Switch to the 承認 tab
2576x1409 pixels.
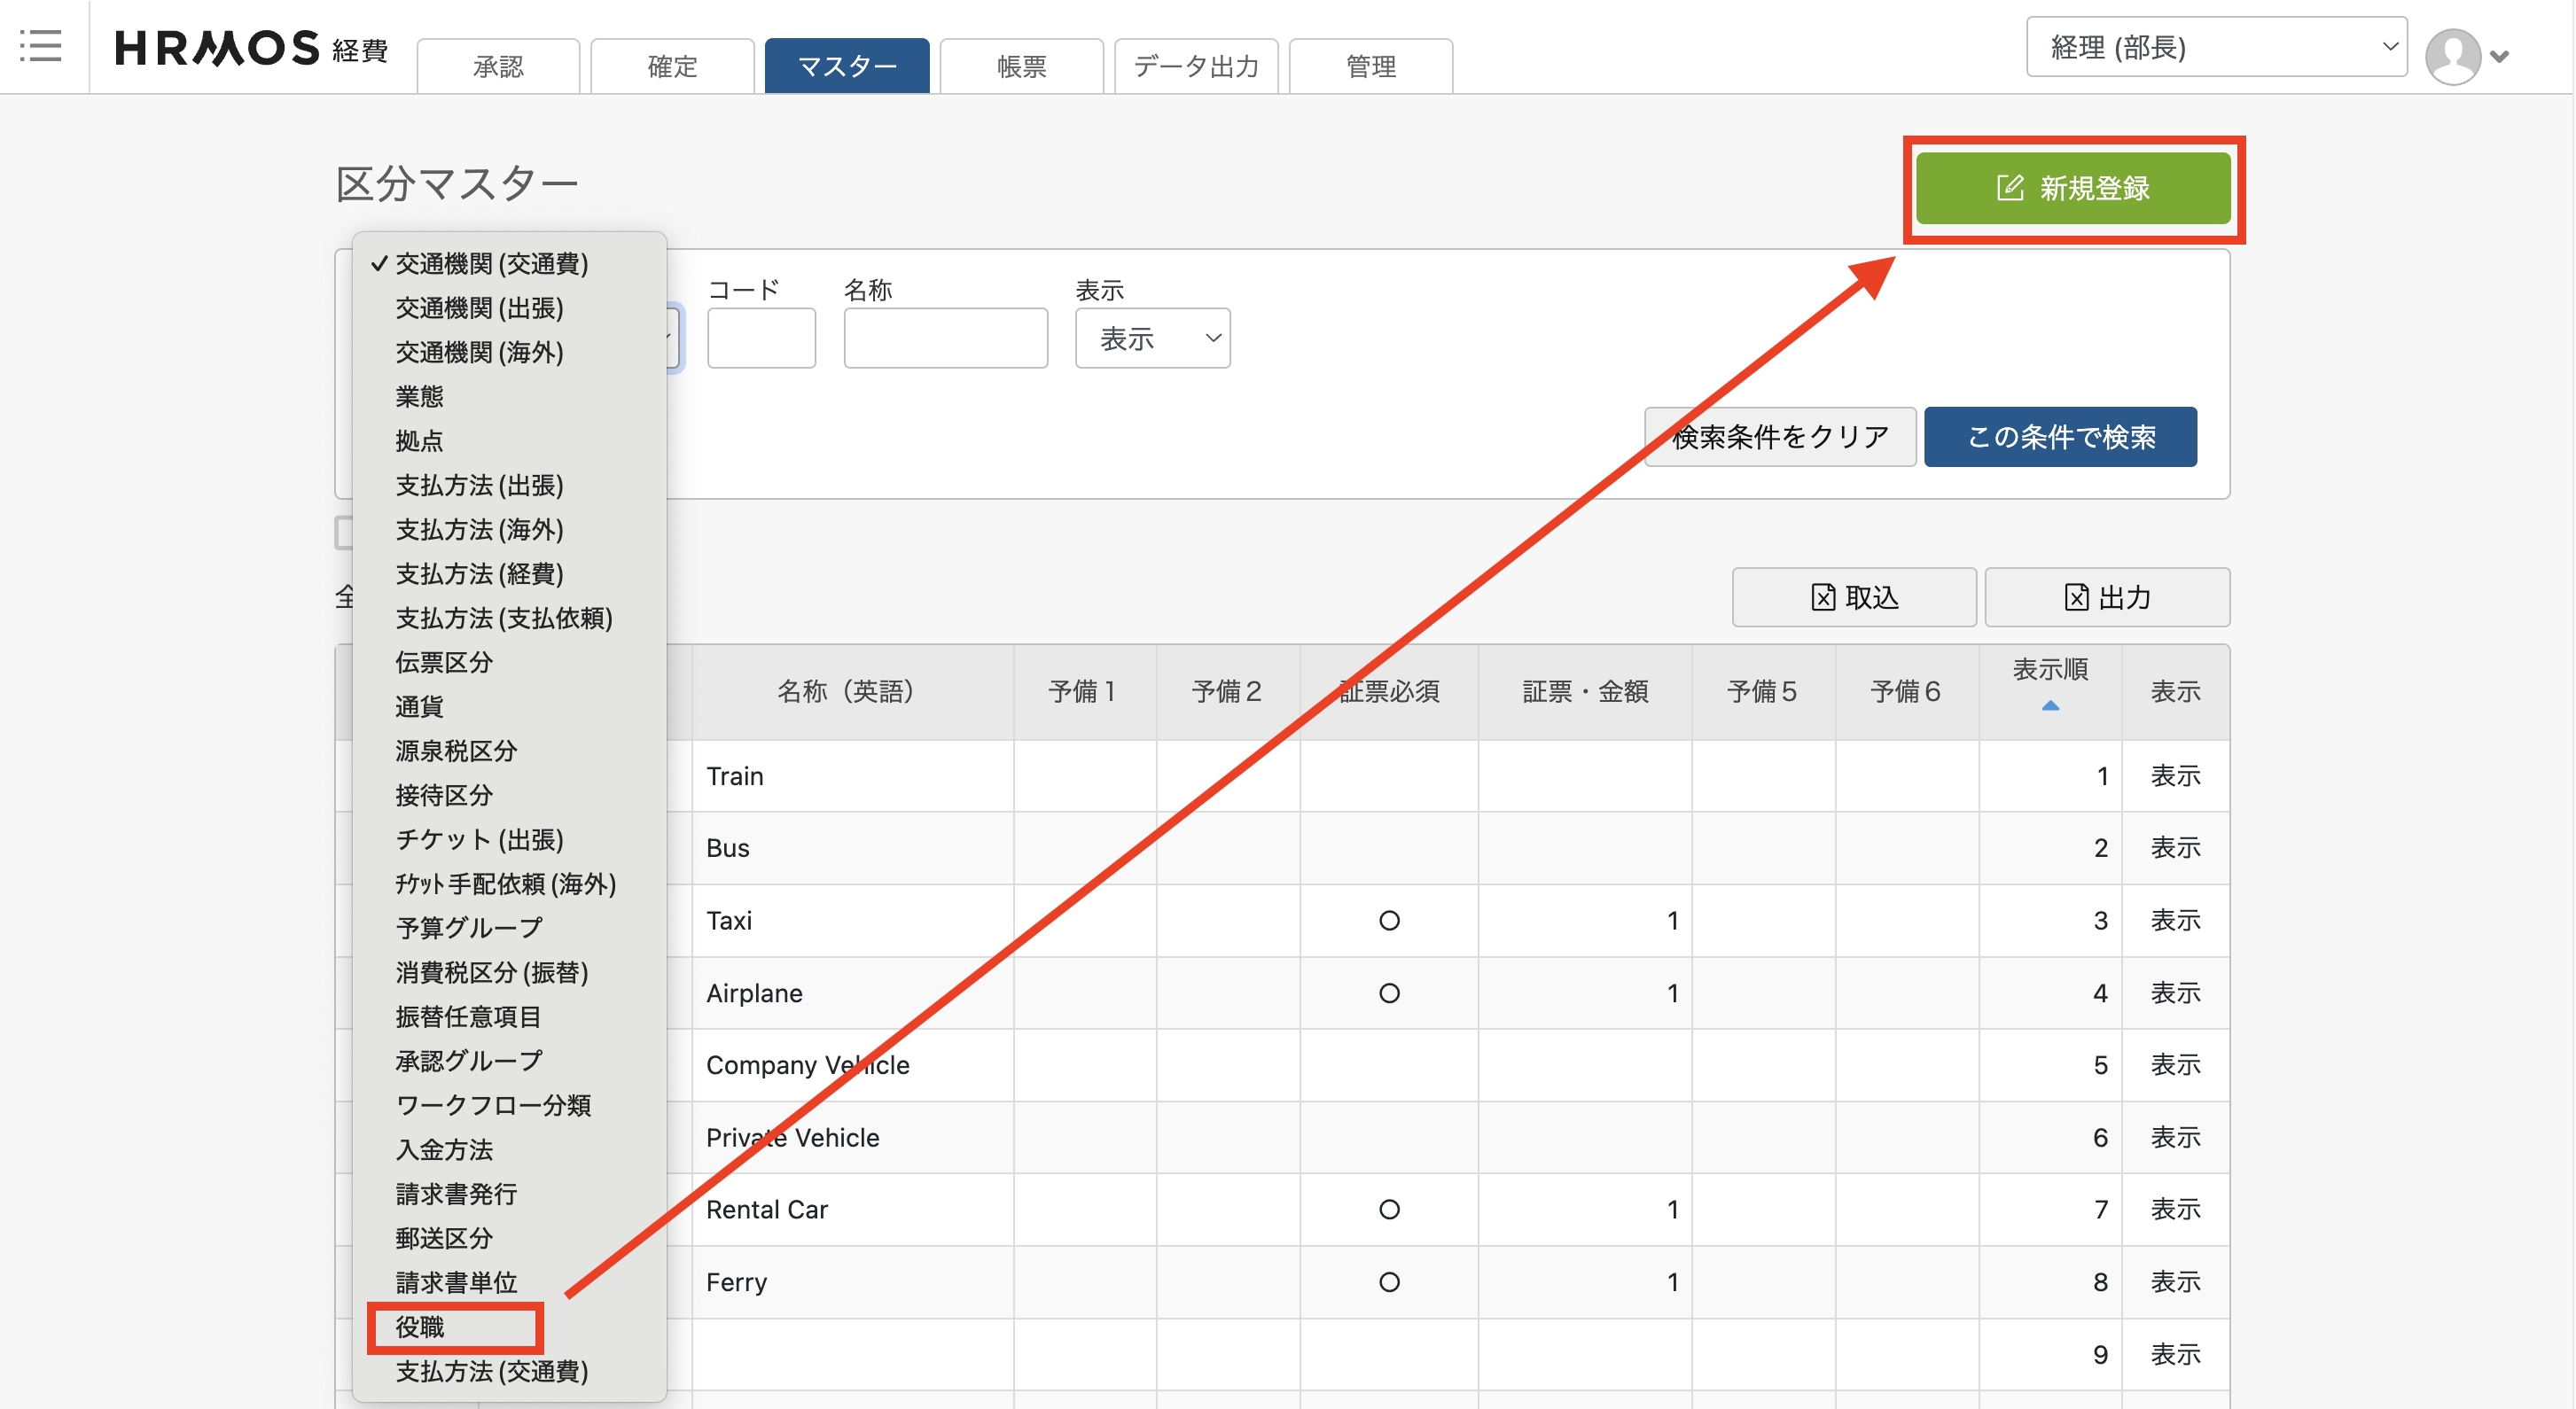pyautogui.click(x=498, y=66)
